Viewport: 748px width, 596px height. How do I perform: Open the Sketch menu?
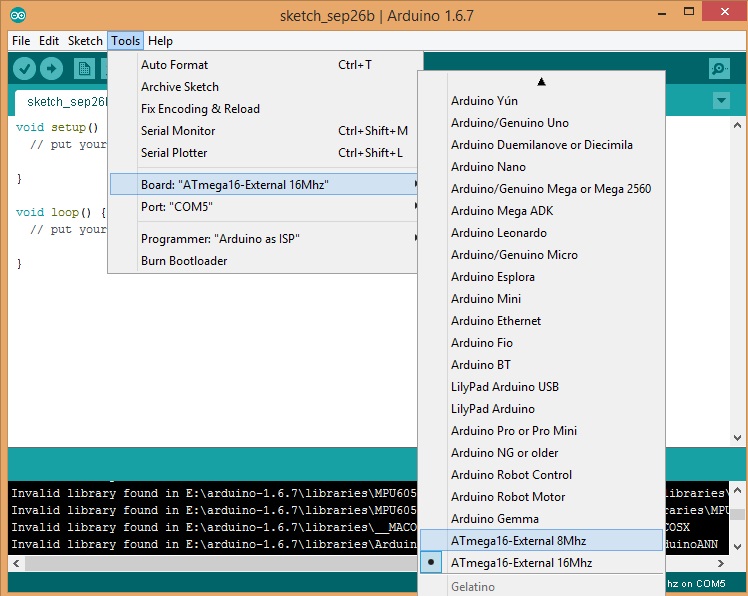pos(85,41)
